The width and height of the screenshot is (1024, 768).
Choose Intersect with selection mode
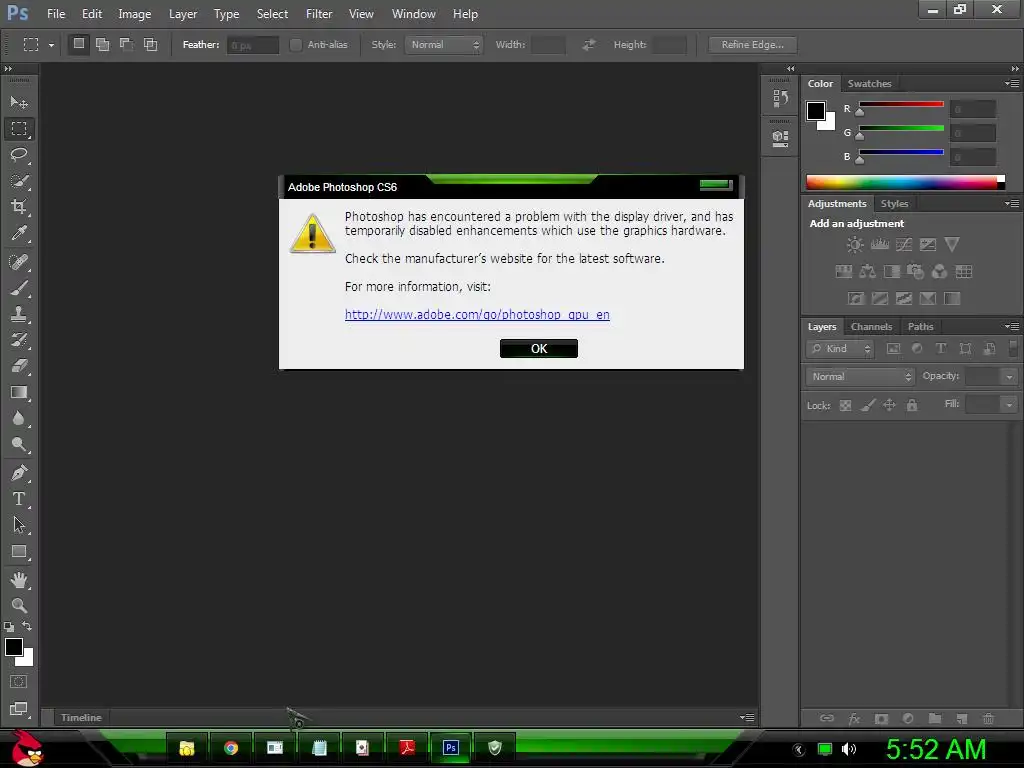151,44
